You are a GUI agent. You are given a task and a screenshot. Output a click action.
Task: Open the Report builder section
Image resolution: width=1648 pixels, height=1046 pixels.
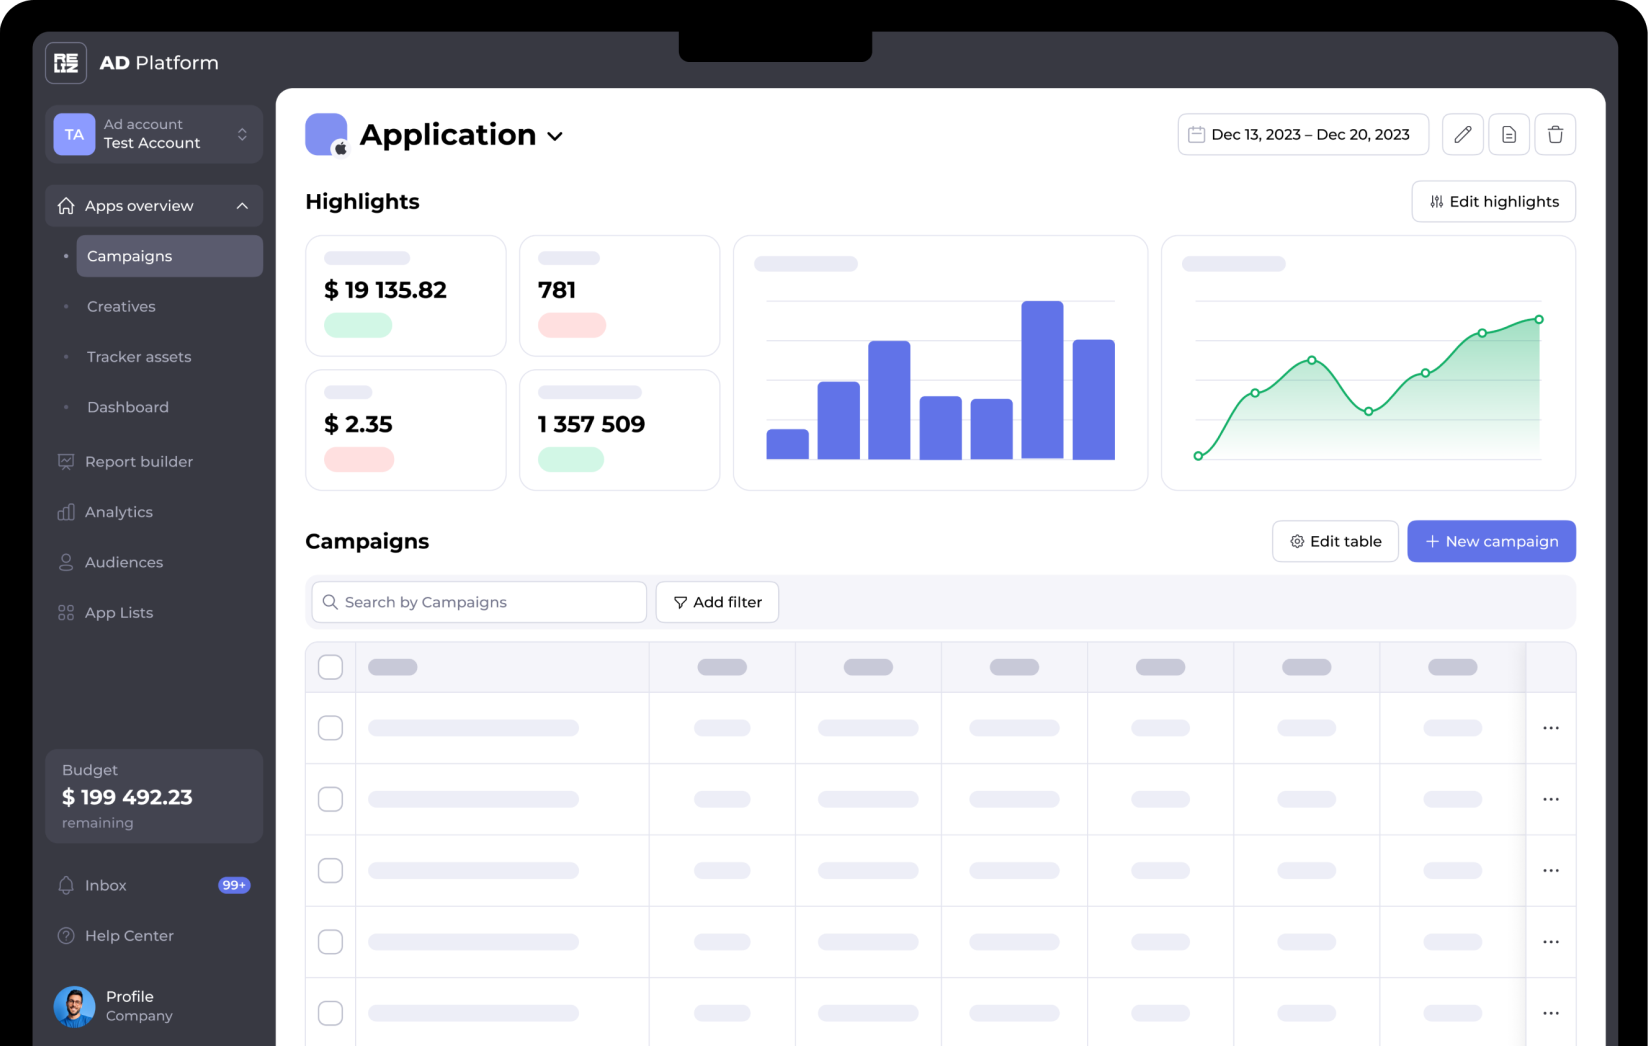pyautogui.click(x=138, y=461)
